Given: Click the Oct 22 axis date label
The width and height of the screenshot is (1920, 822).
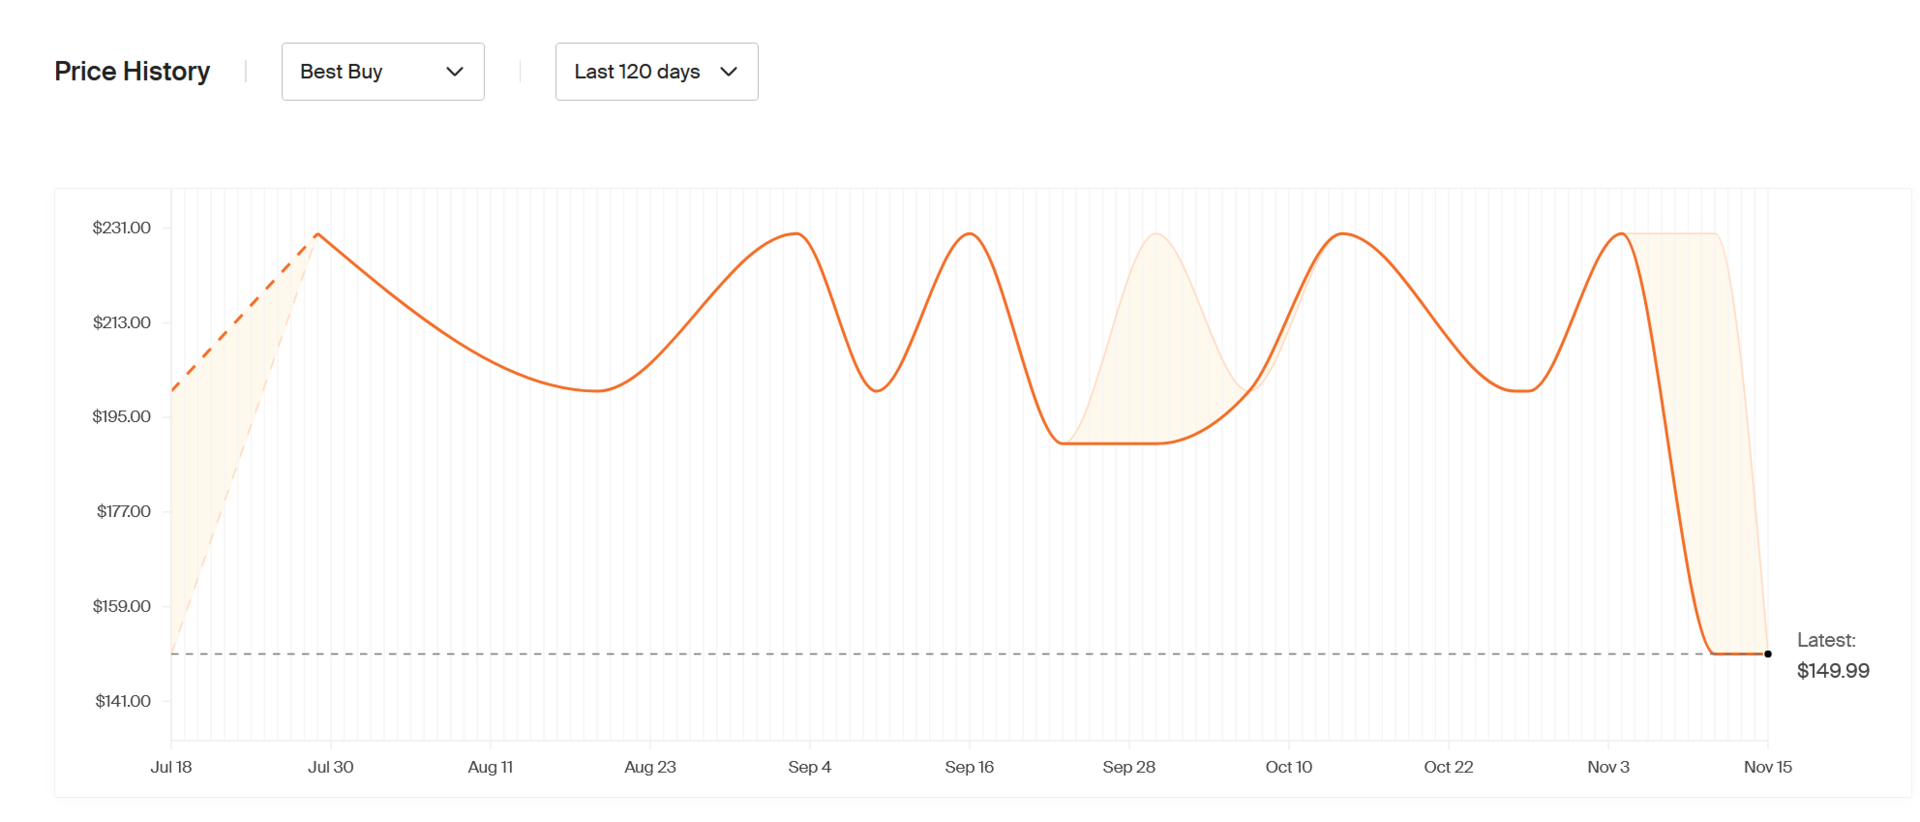Looking at the screenshot, I should (1448, 767).
